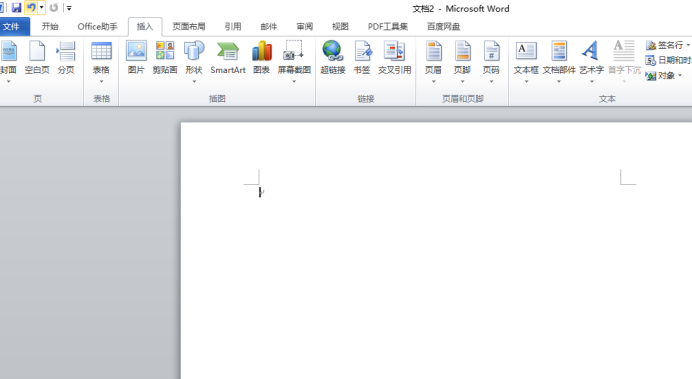Add a 超链接 hyperlink
Viewport: 692px width, 379px height.
333,57
